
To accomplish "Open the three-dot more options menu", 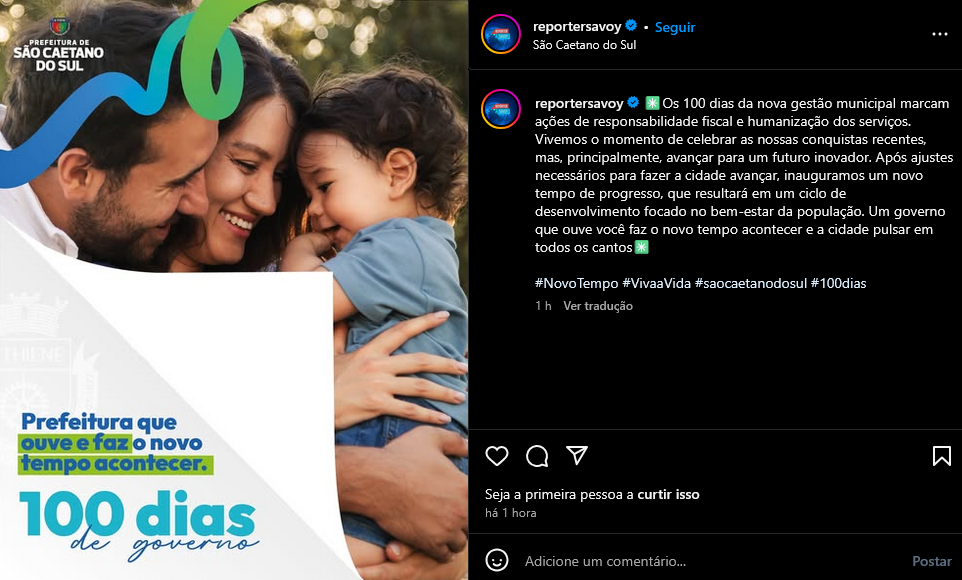I will tap(939, 34).
